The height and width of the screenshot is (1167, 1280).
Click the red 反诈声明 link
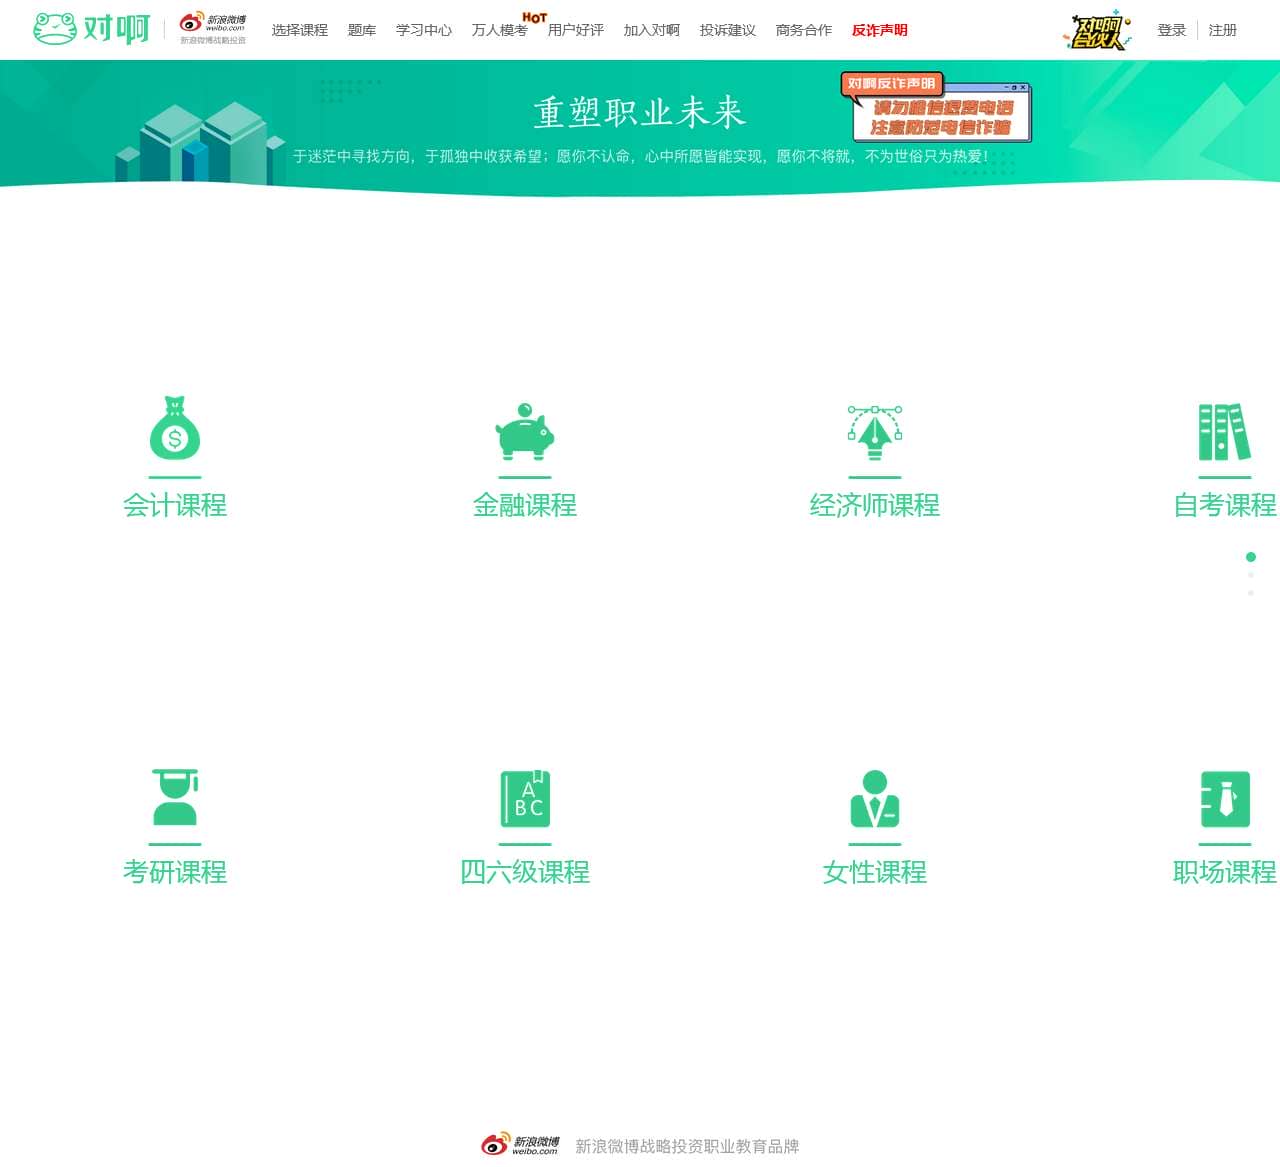(878, 30)
